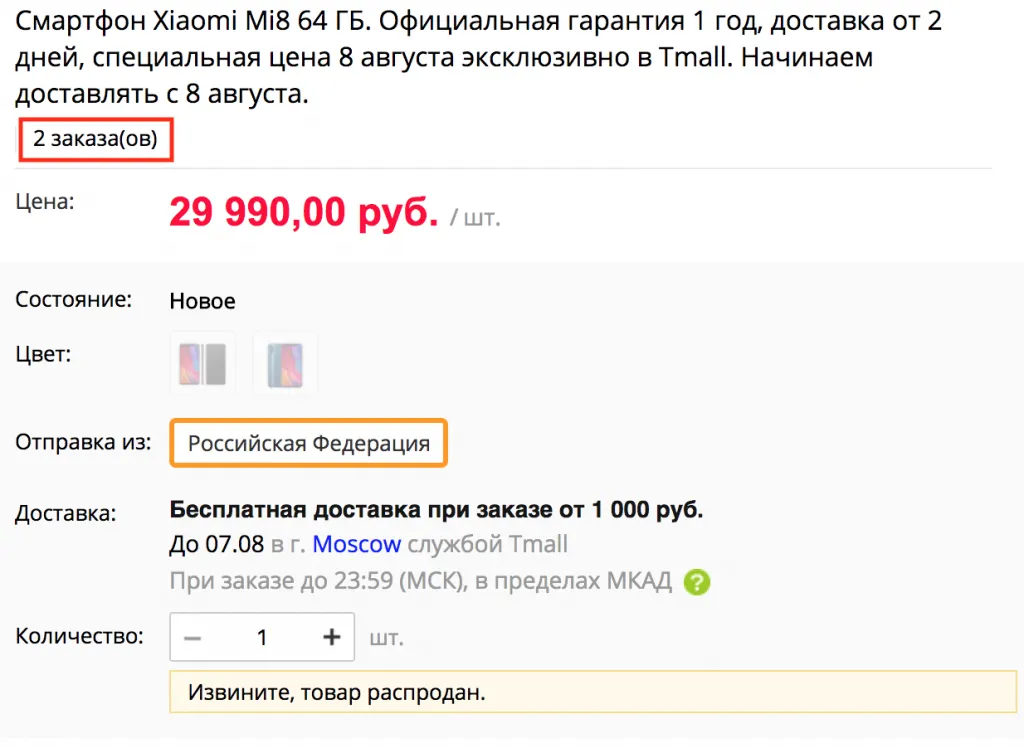Viewport: 1024px width, 748px height.
Task: Click the quantity input field
Action: [x=262, y=637]
